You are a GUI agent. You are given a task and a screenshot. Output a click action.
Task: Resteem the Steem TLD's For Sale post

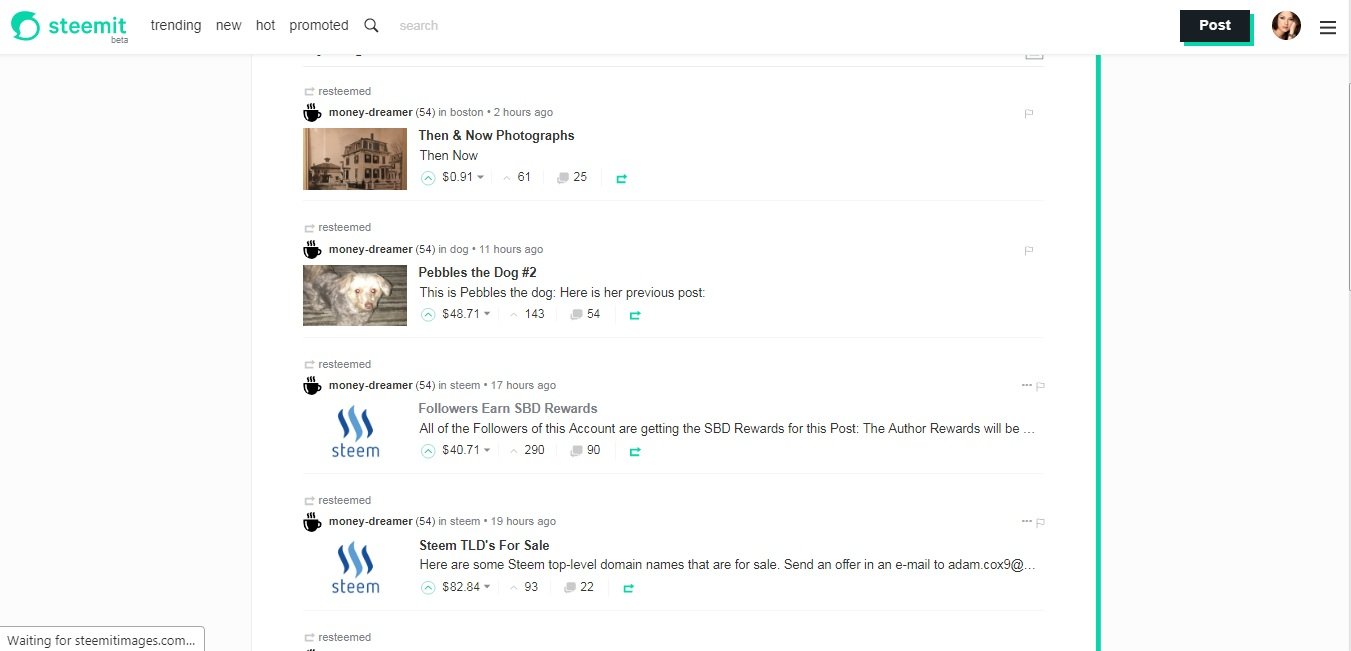click(628, 588)
